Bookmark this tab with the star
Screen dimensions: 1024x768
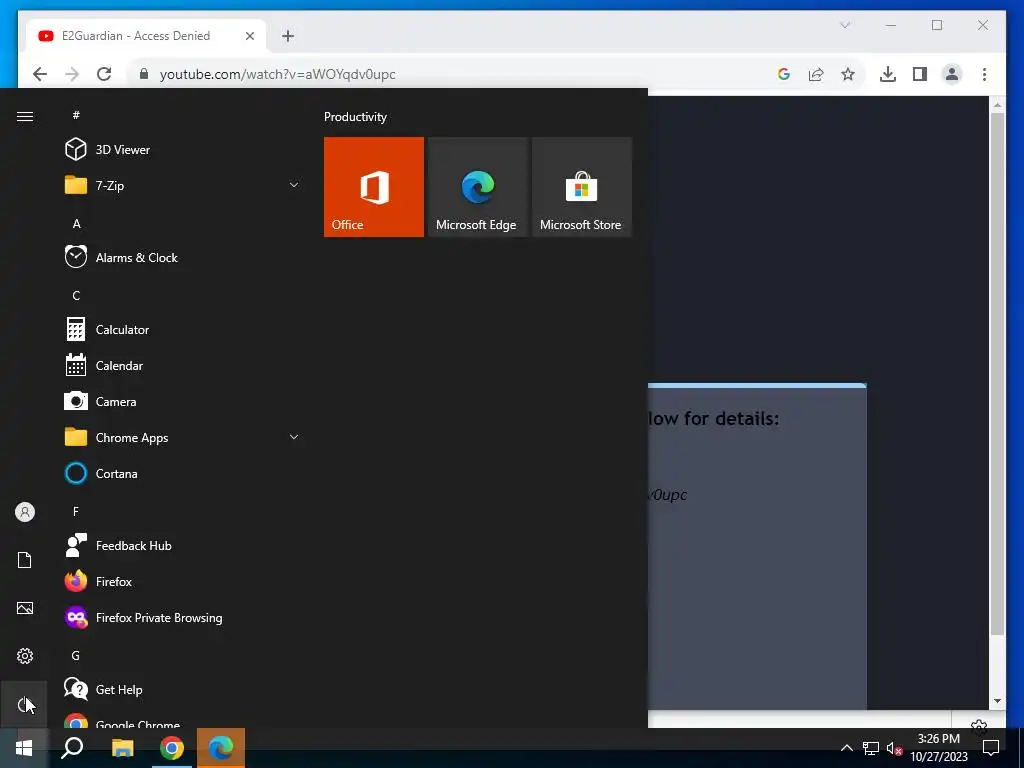click(x=848, y=74)
